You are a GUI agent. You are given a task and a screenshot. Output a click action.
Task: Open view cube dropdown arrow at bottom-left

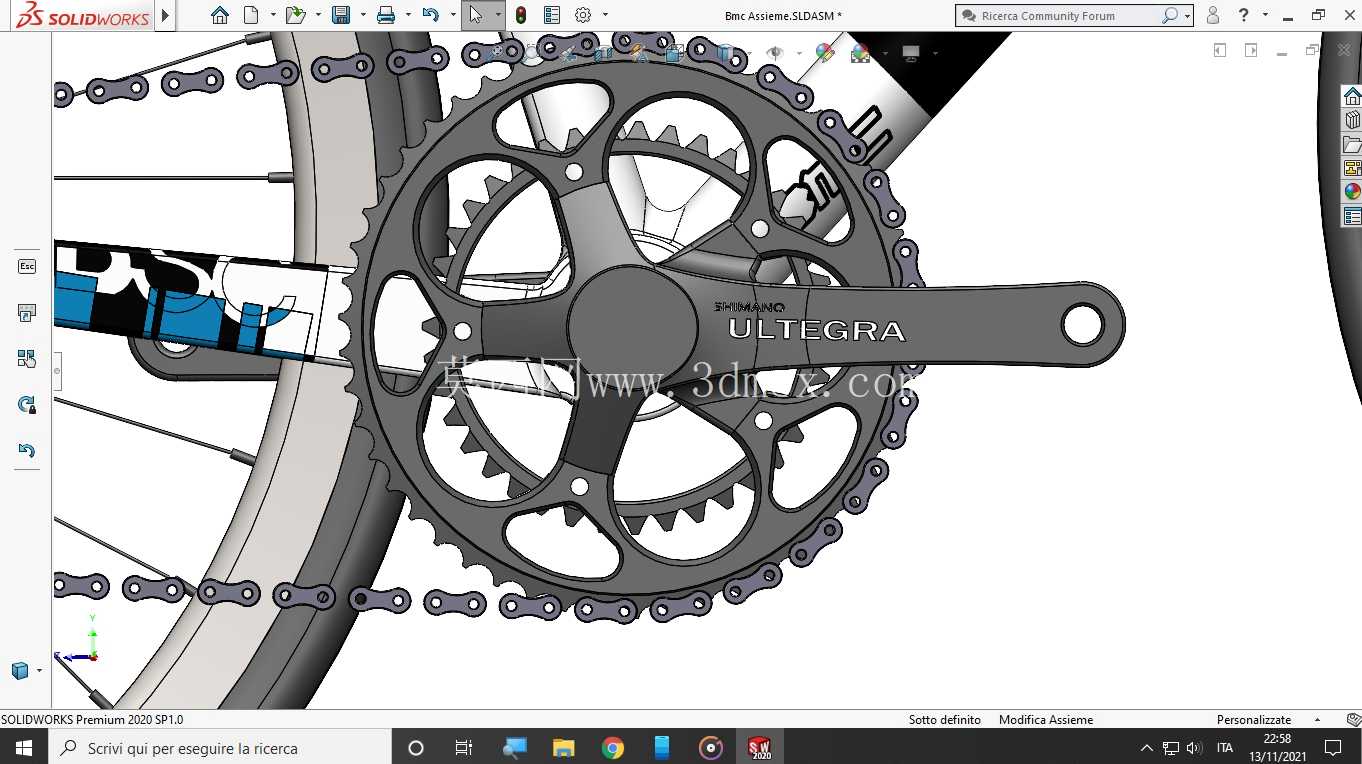[x=39, y=670]
